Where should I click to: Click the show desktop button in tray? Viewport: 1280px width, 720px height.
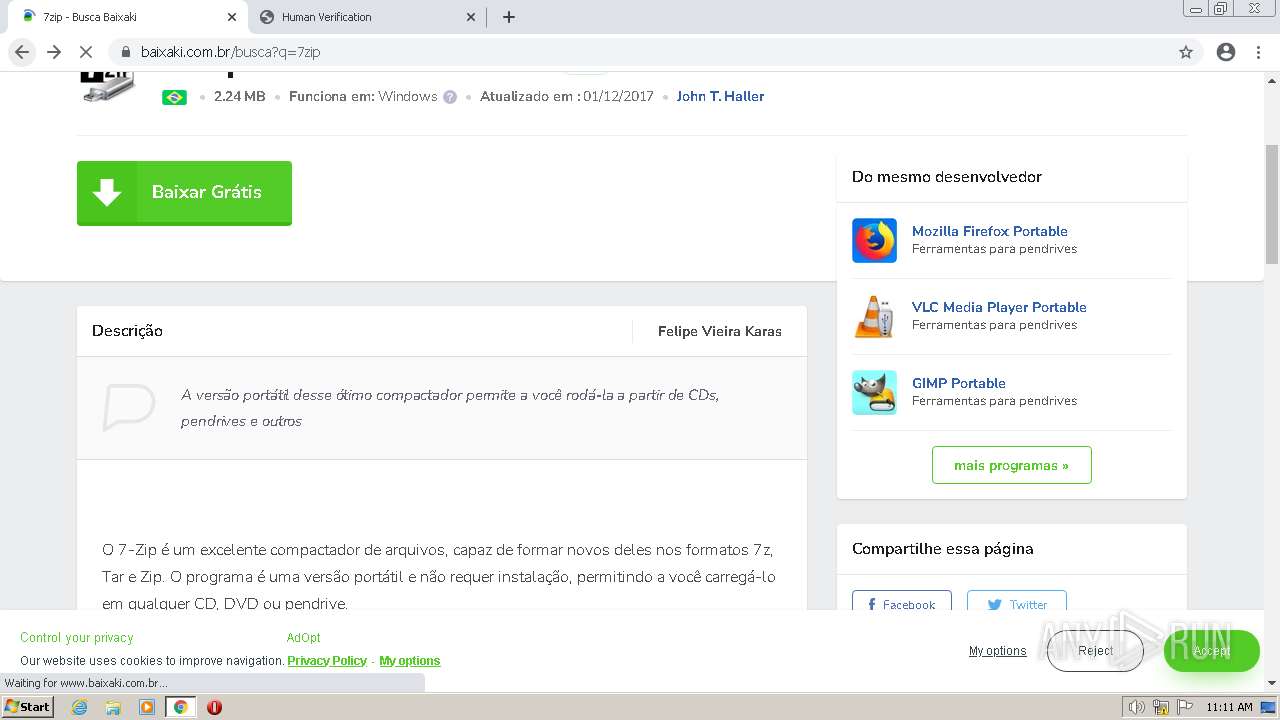pyautogui.click(x=1268, y=707)
